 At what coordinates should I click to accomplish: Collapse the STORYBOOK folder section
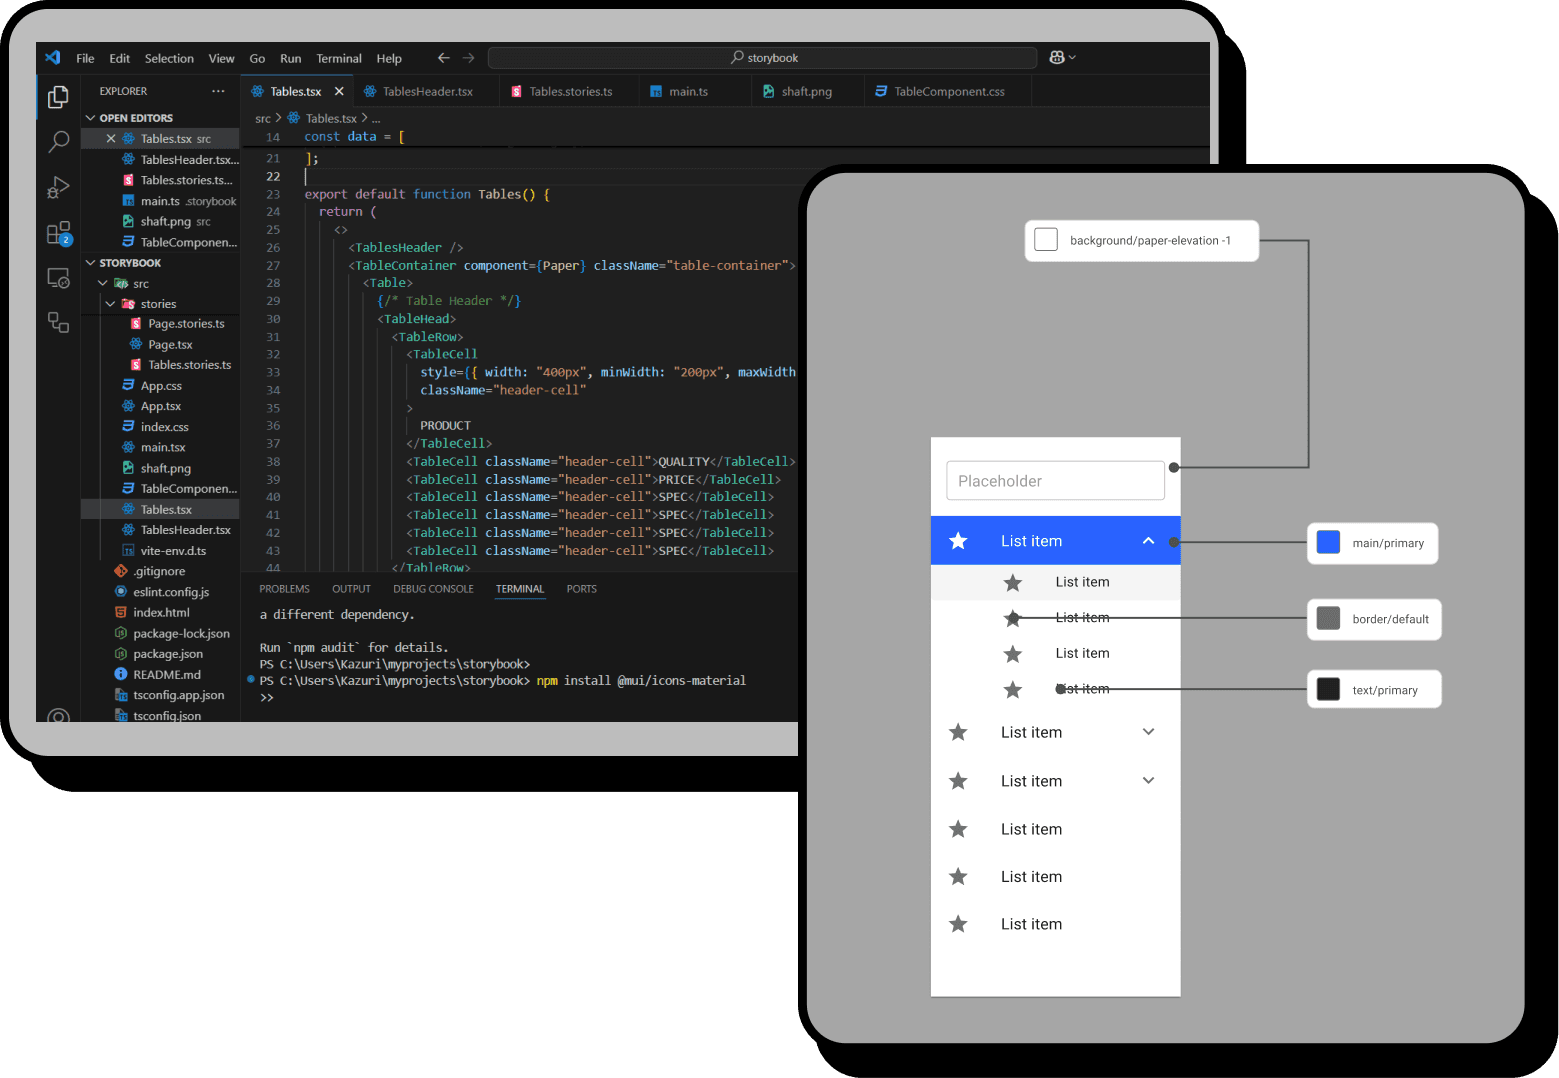[x=91, y=263]
